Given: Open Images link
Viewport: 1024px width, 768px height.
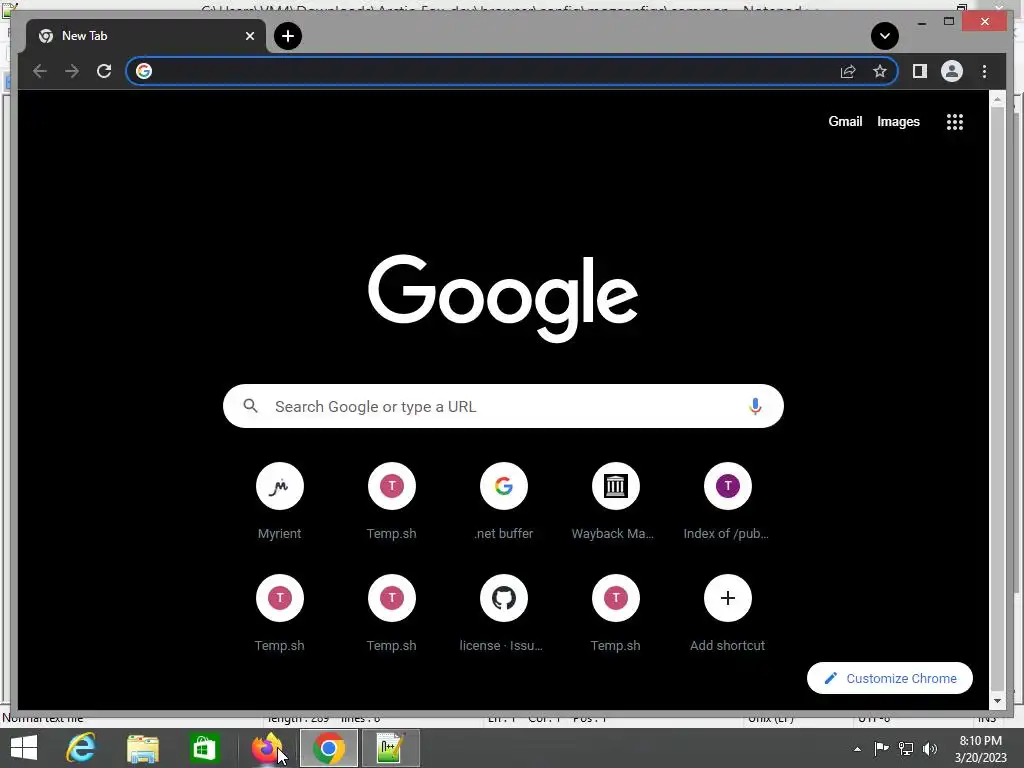Looking at the screenshot, I should [x=898, y=121].
